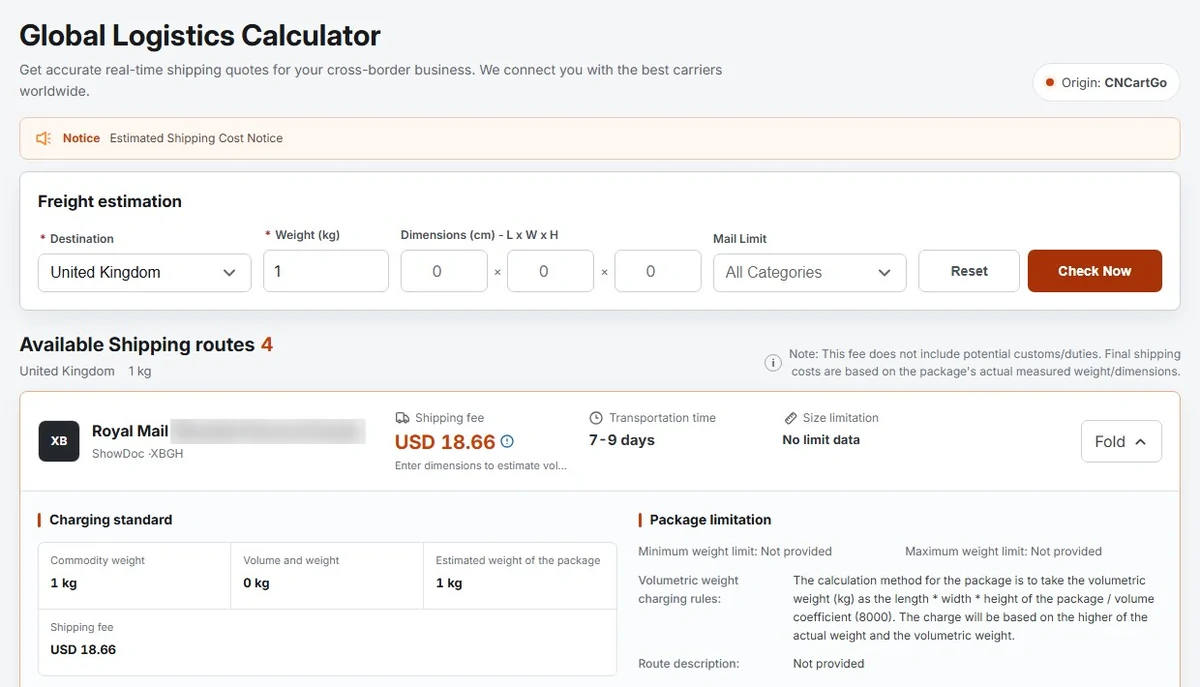
Task: Click the Estimated weight of the package cell
Action: (520, 575)
